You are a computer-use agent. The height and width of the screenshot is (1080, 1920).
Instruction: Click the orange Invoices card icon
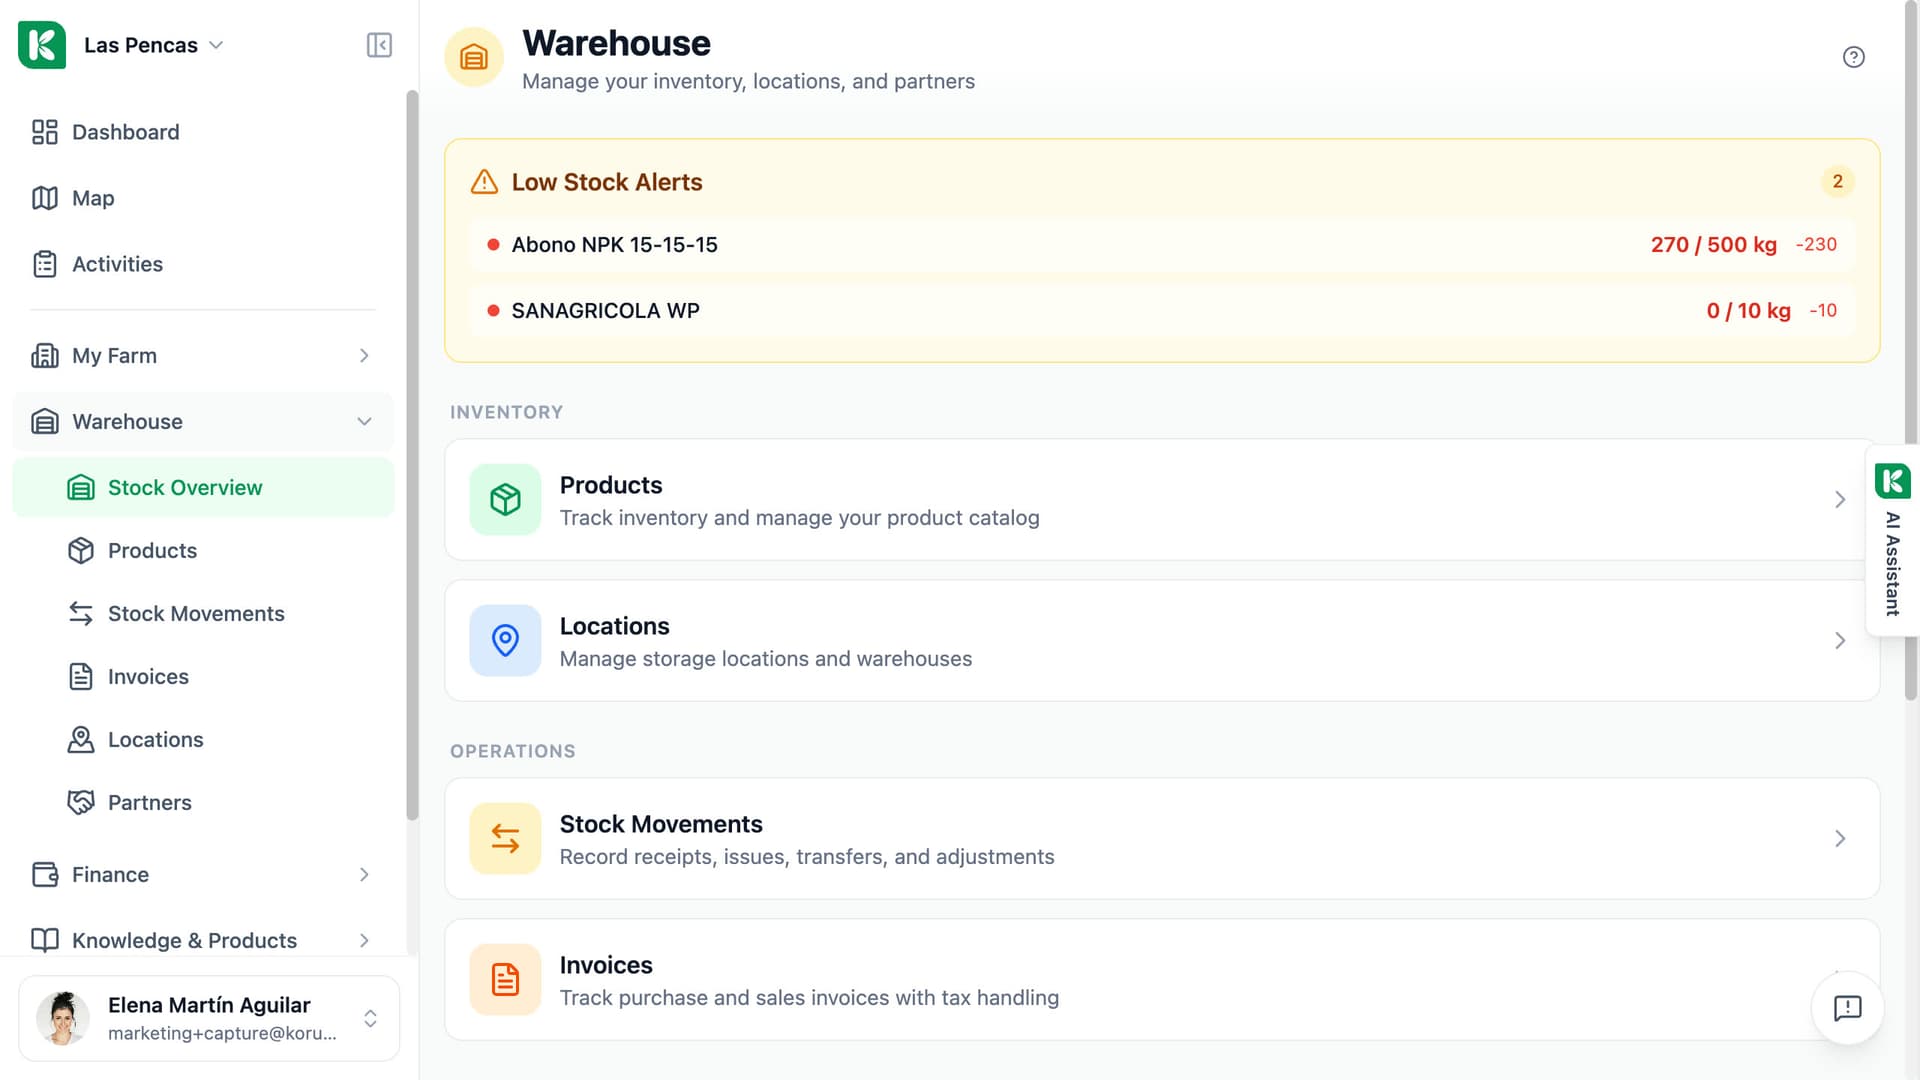click(505, 980)
